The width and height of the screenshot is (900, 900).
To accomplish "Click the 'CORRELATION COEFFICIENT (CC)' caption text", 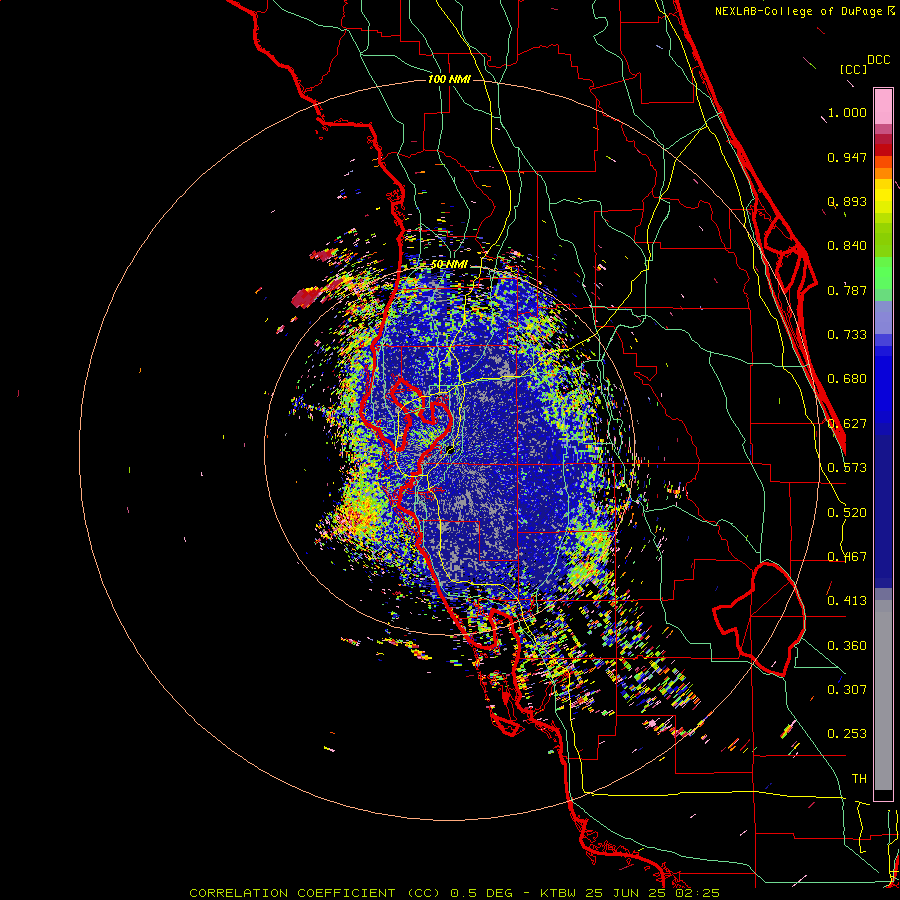I will coord(315,893).
